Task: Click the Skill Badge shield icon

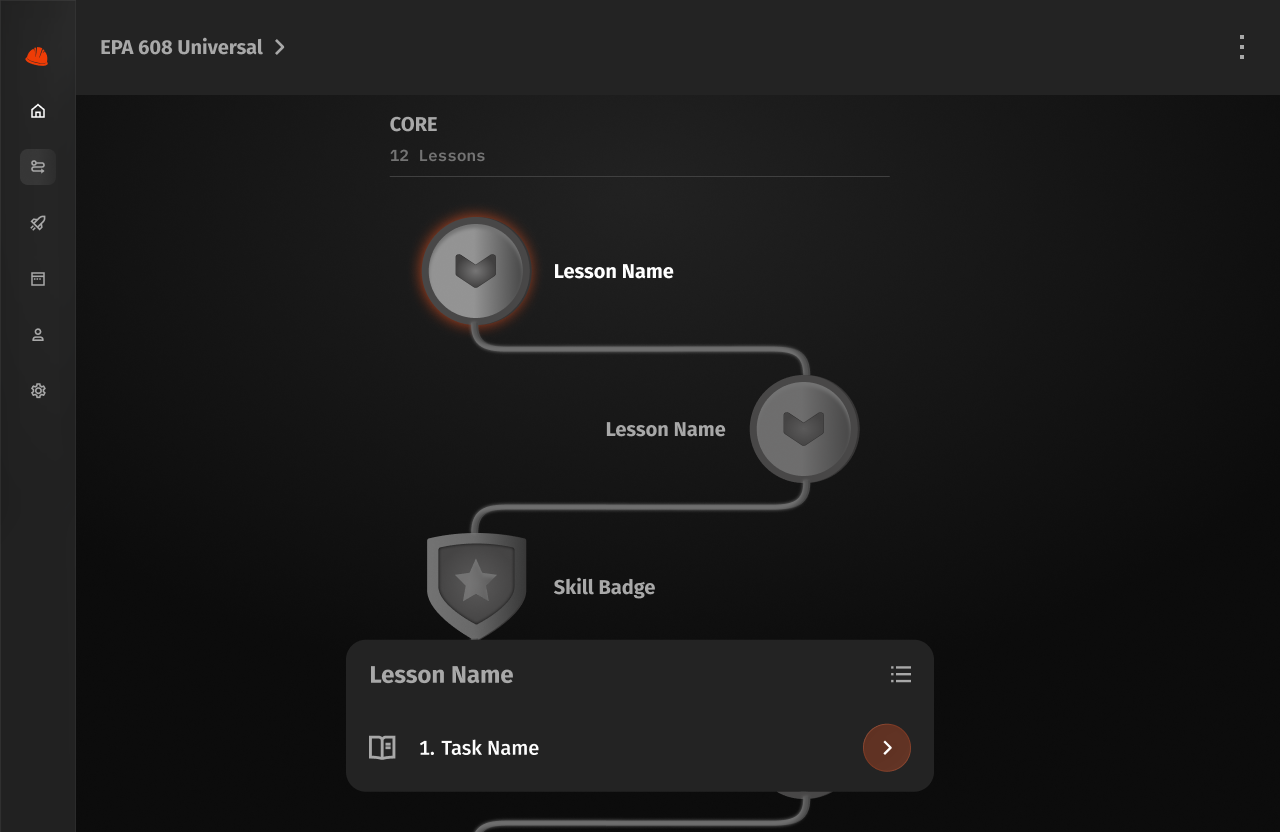Action: [476, 586]
